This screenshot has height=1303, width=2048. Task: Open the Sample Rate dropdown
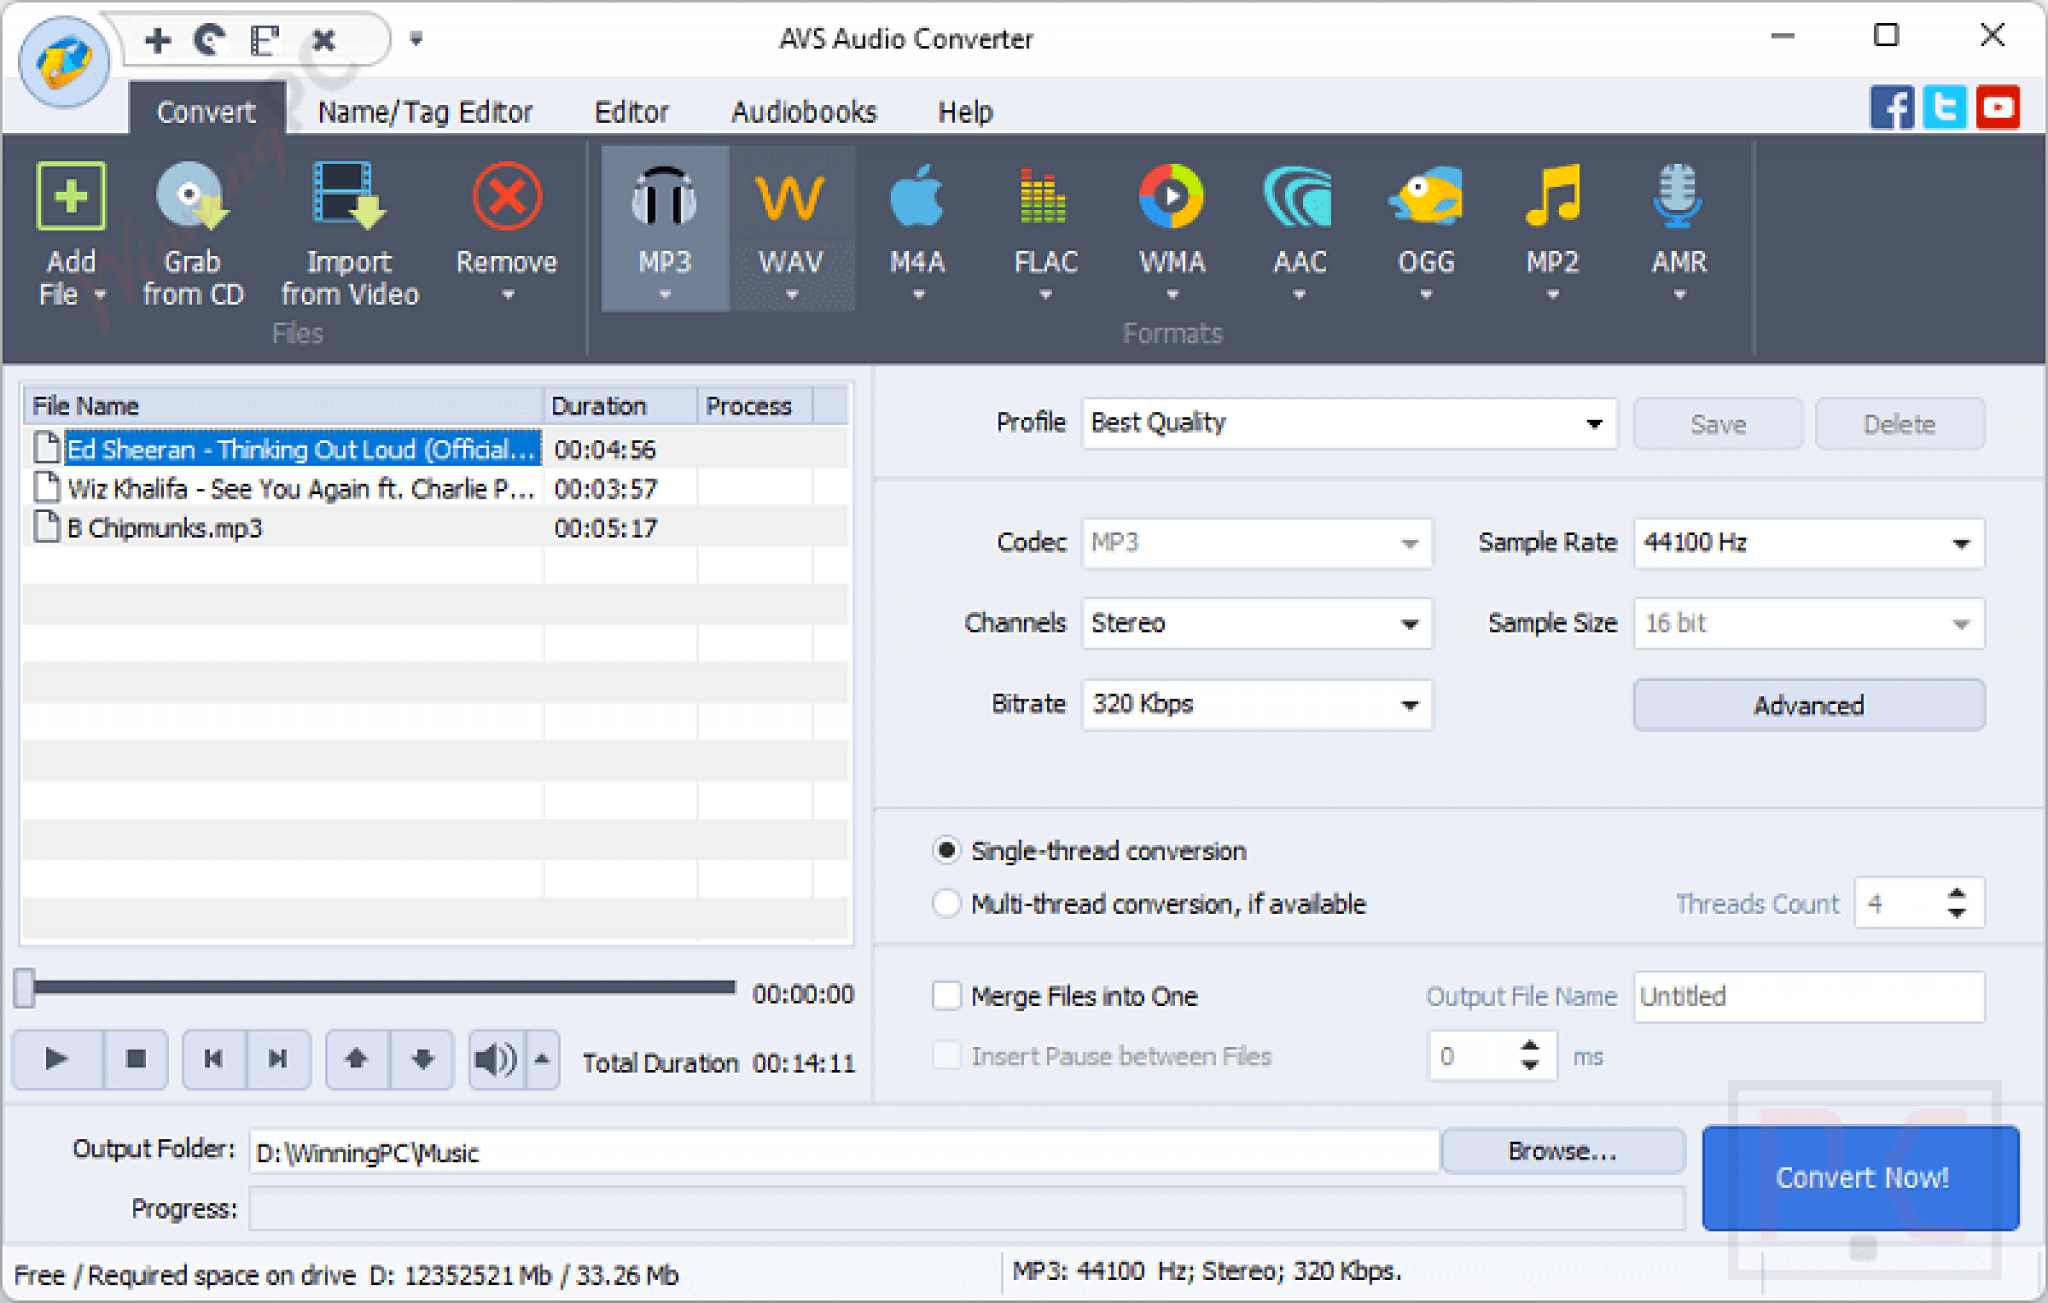pos(1959,543)
